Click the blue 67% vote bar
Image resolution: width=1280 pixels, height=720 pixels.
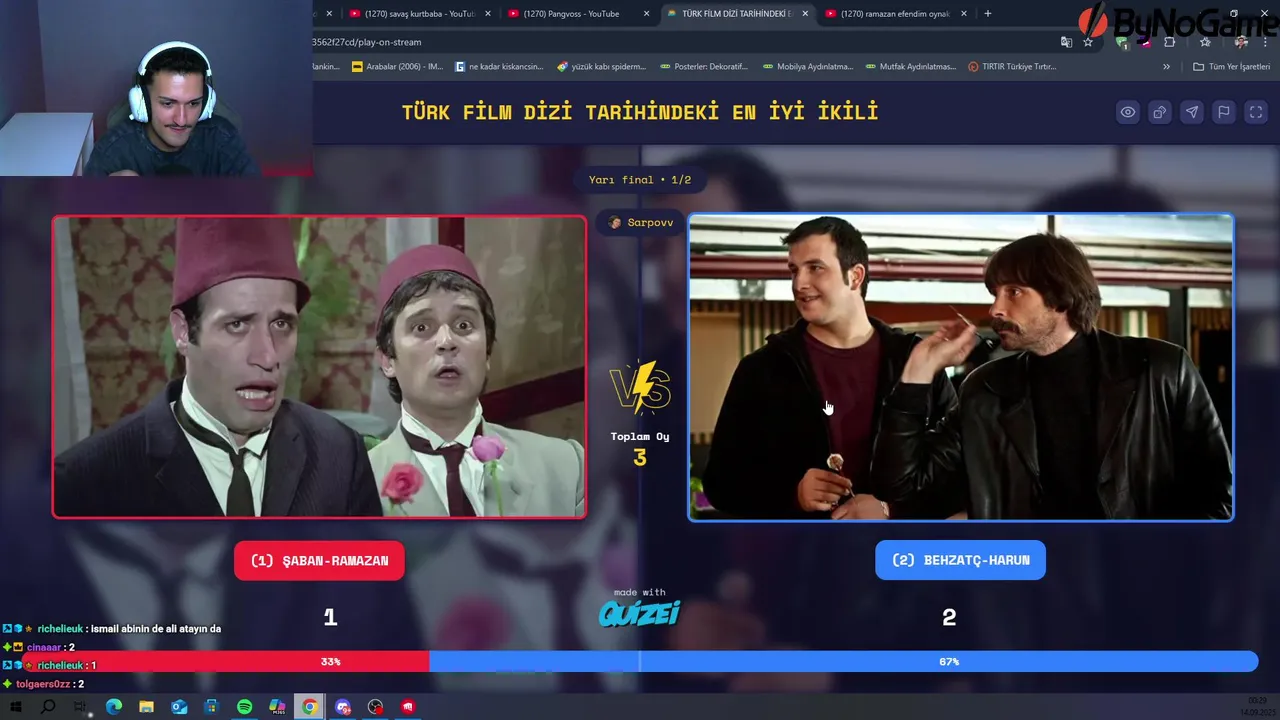point(843,662)
